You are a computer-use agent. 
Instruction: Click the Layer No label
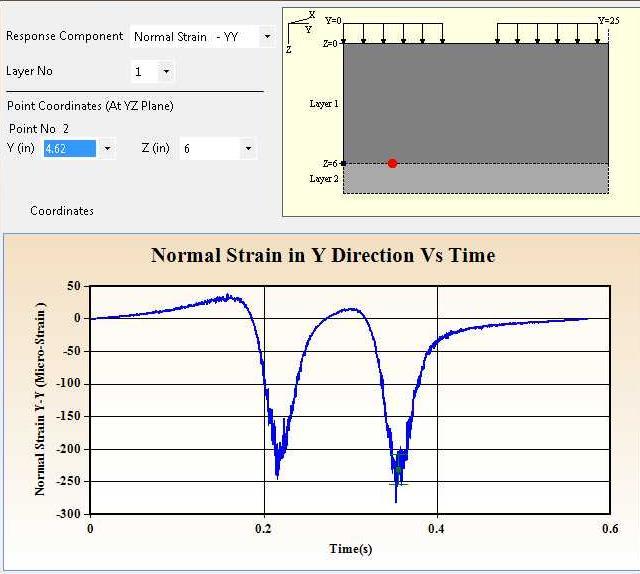tap(29, 71)
